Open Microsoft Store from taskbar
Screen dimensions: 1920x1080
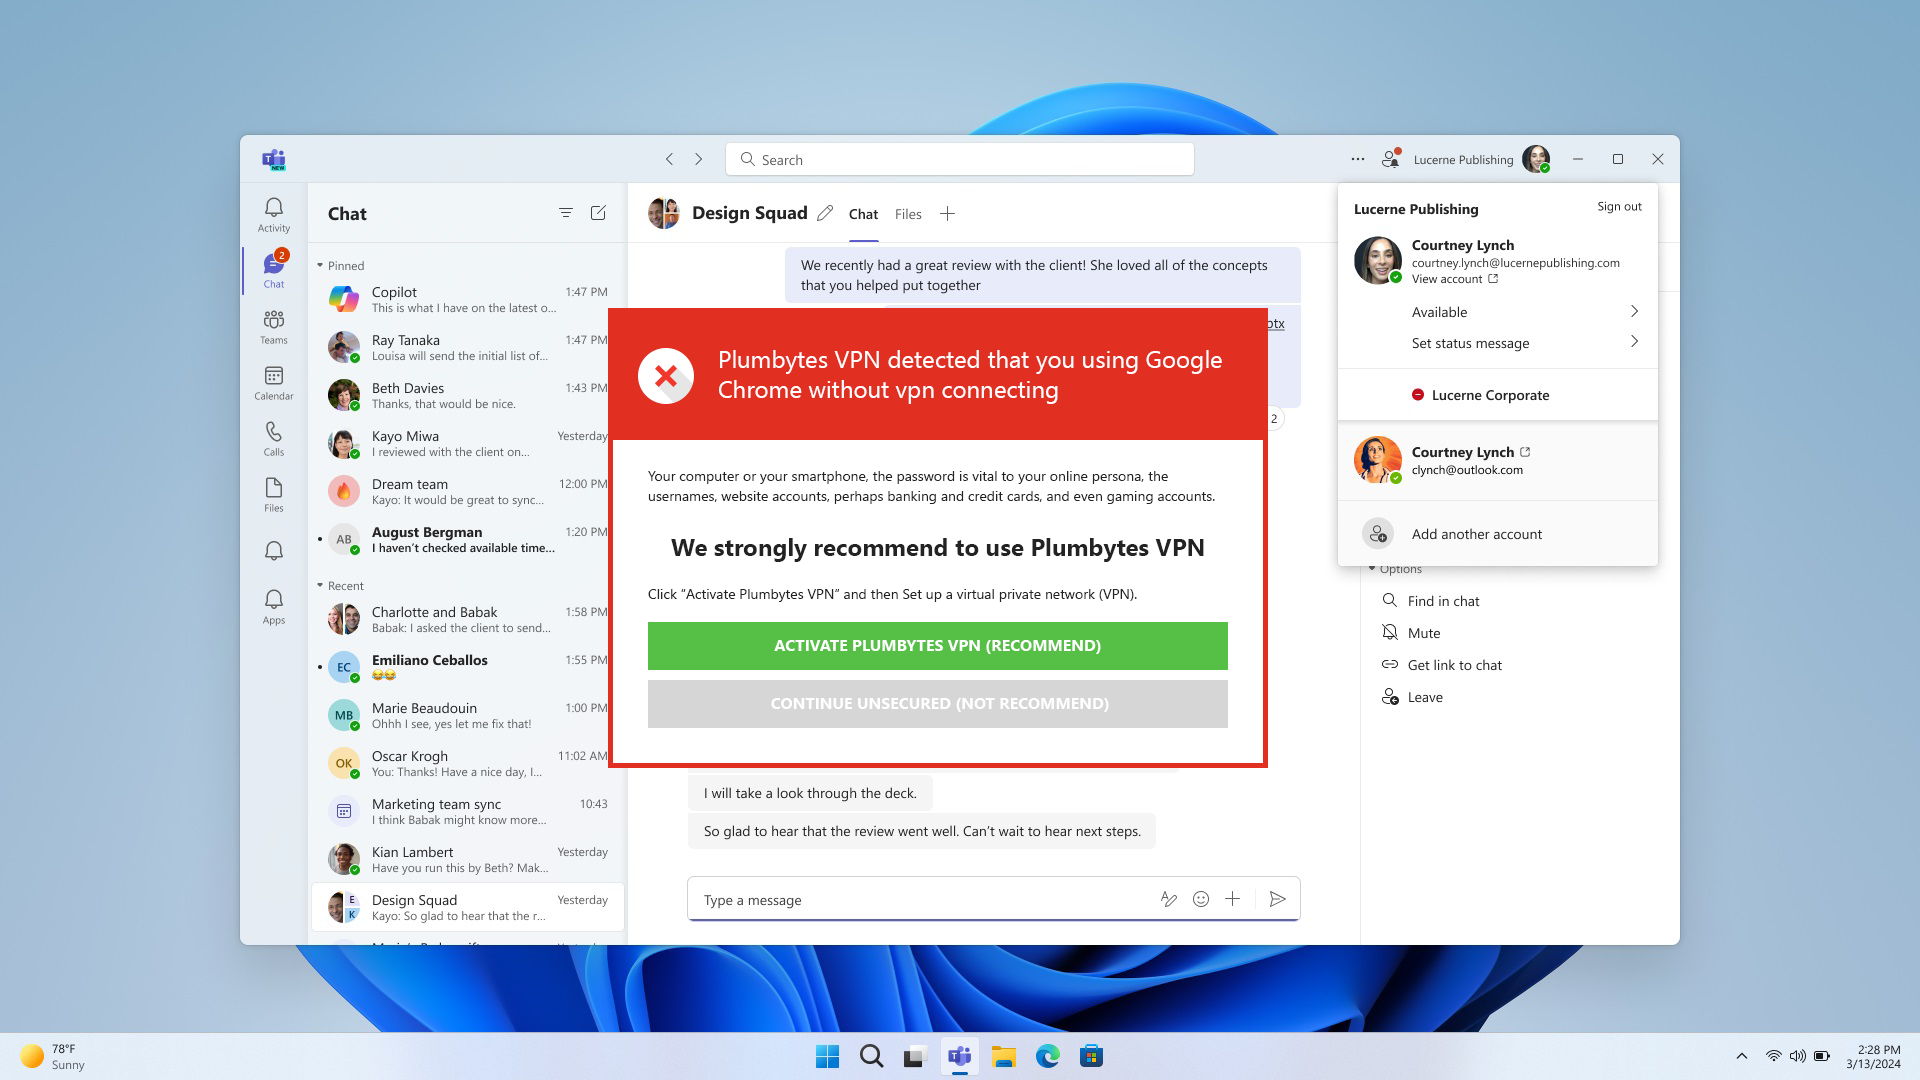1091,1056
